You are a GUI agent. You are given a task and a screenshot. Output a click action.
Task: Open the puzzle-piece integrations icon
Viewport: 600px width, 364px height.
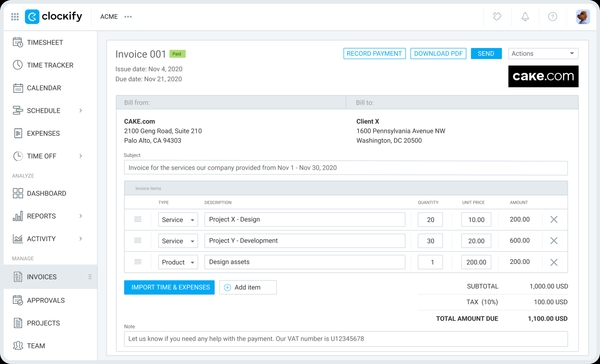pyautogui.click(x=497, y=16)
